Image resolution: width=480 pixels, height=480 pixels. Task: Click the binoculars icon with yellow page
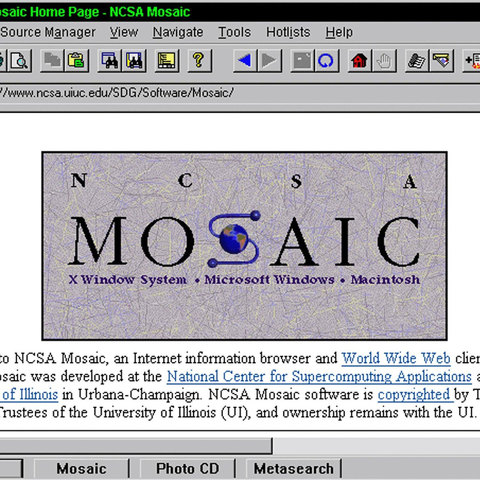[134, 61]
